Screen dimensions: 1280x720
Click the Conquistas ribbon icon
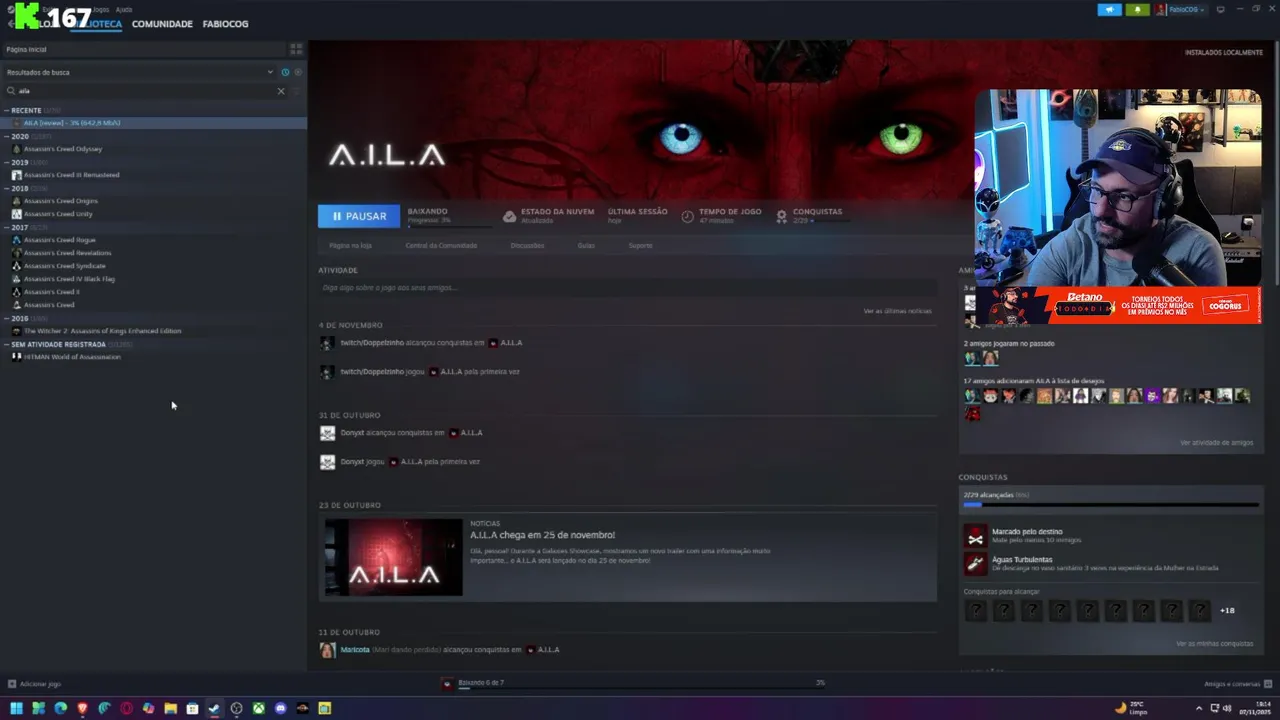point(782,216)
